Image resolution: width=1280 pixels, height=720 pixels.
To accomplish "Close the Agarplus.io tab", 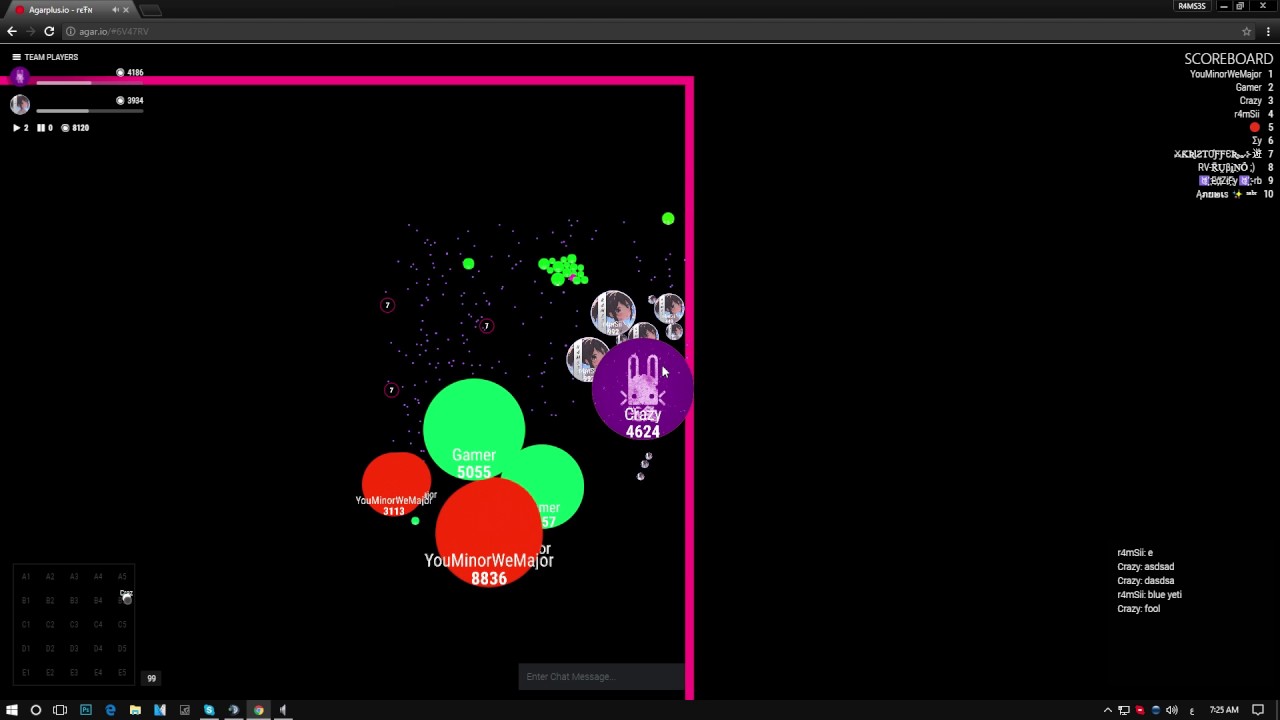I will point(126,10).
